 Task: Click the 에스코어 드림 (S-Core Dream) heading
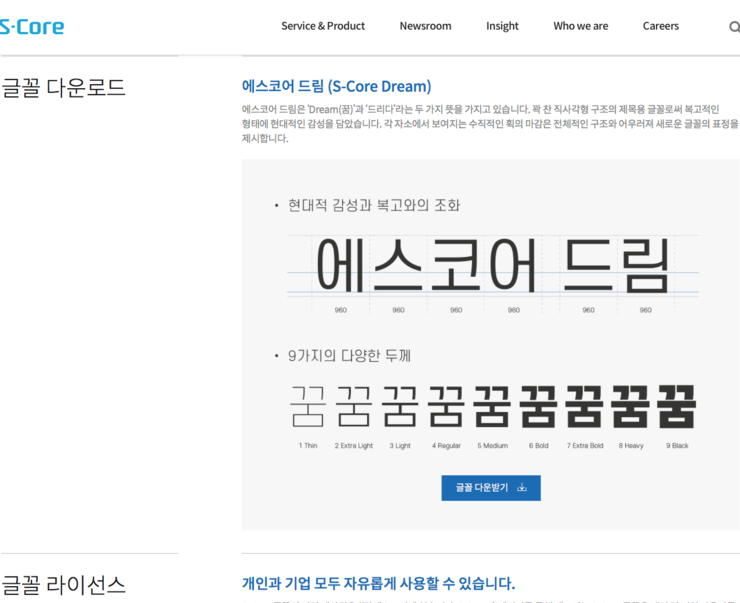coord(336,86)
